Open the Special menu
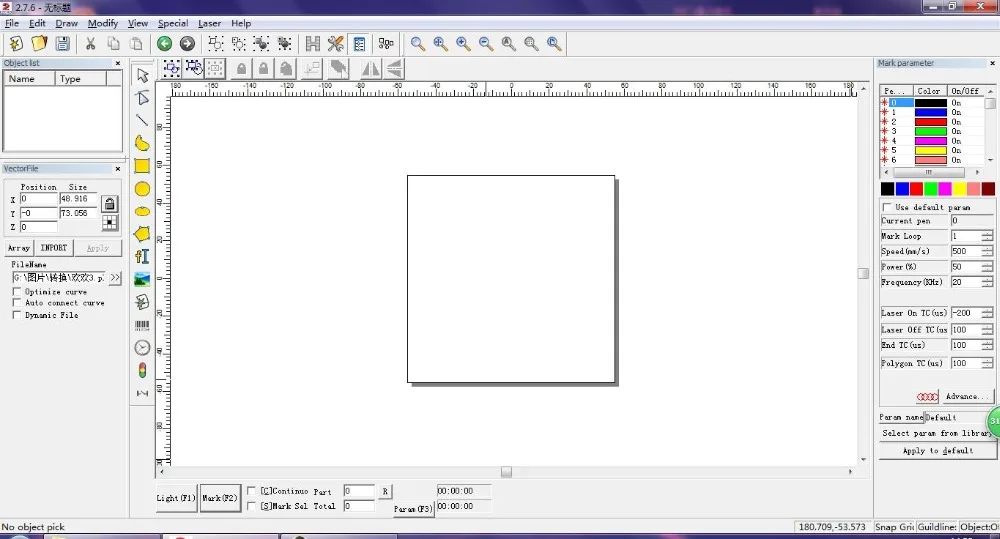Viewport: 1000px width, 539px height. click(x=173, y=23)
